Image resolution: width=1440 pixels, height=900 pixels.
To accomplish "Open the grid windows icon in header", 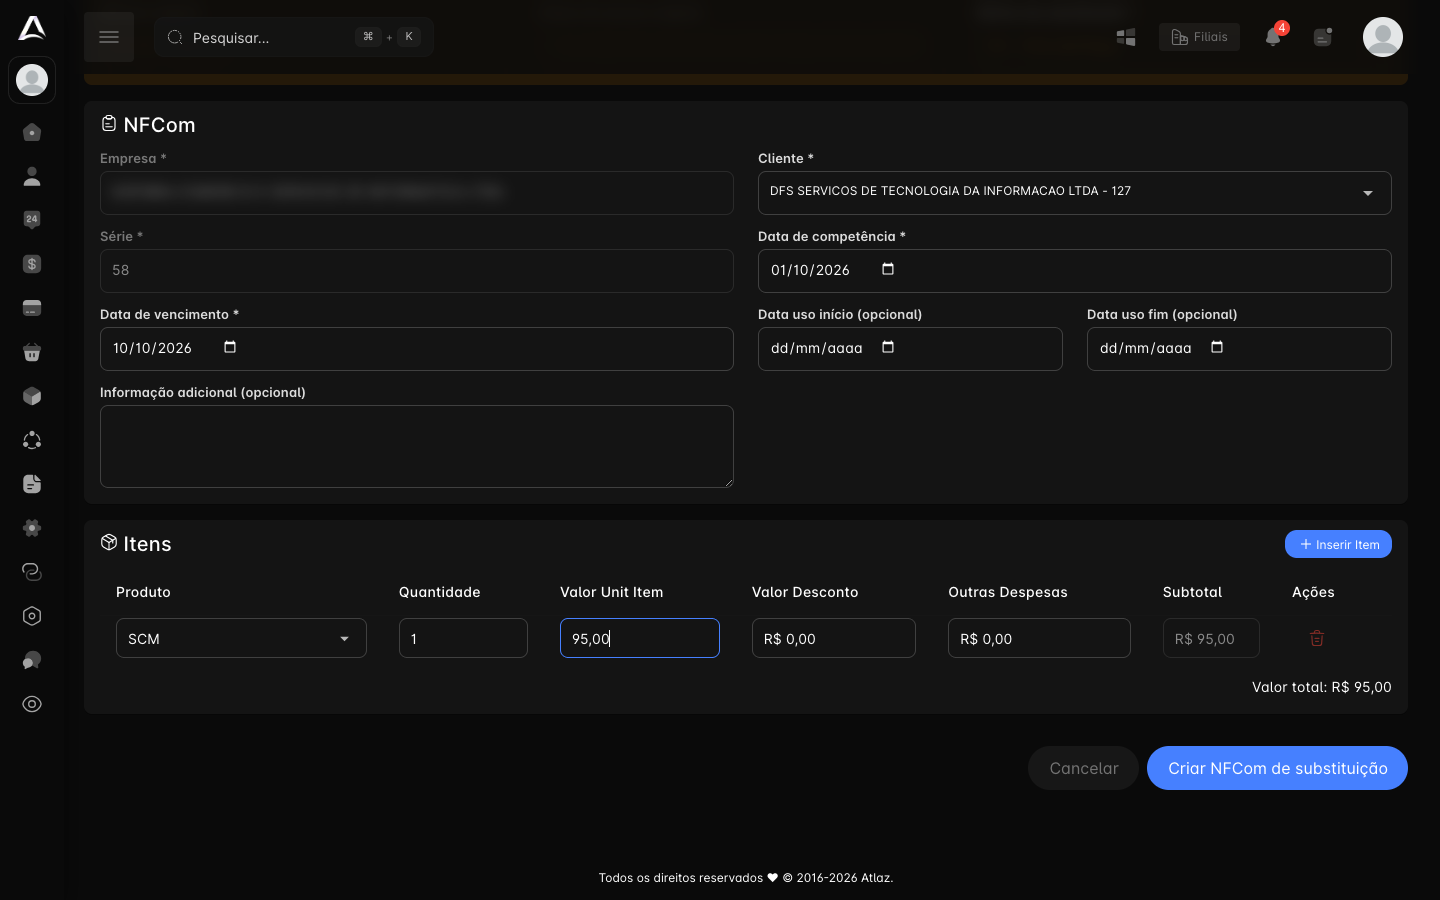I will pyautogui.click(x=1126, y=37).
